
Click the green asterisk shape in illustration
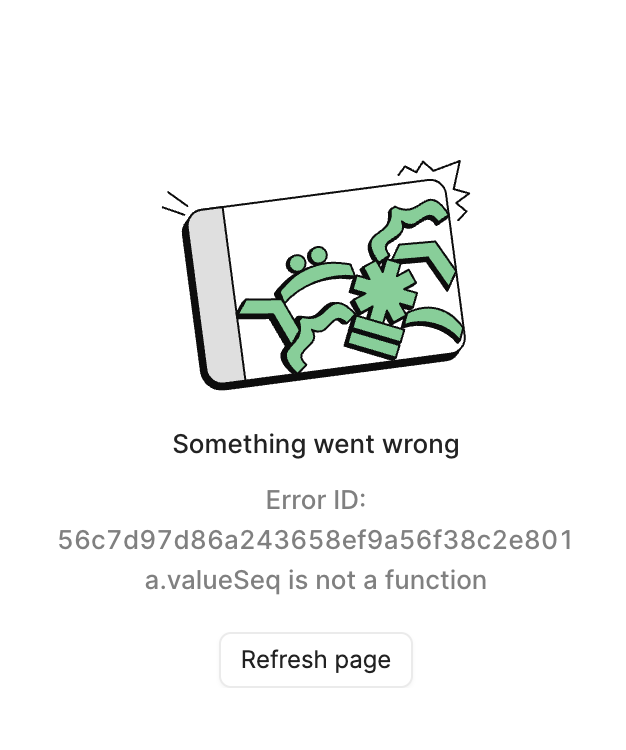(383, 292)
